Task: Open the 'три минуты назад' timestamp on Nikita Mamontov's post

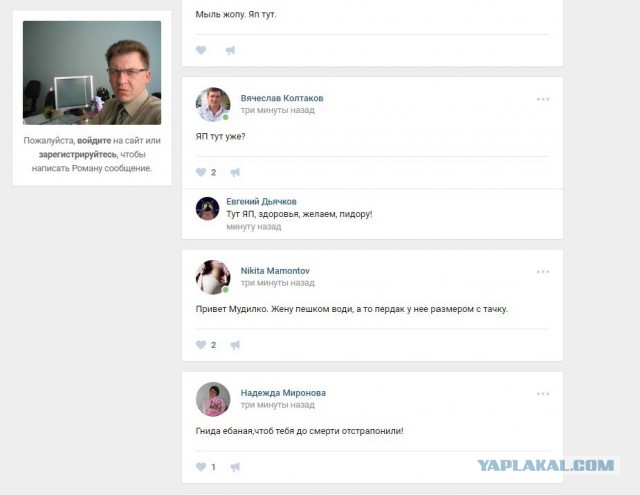Action: coord(278,283)
